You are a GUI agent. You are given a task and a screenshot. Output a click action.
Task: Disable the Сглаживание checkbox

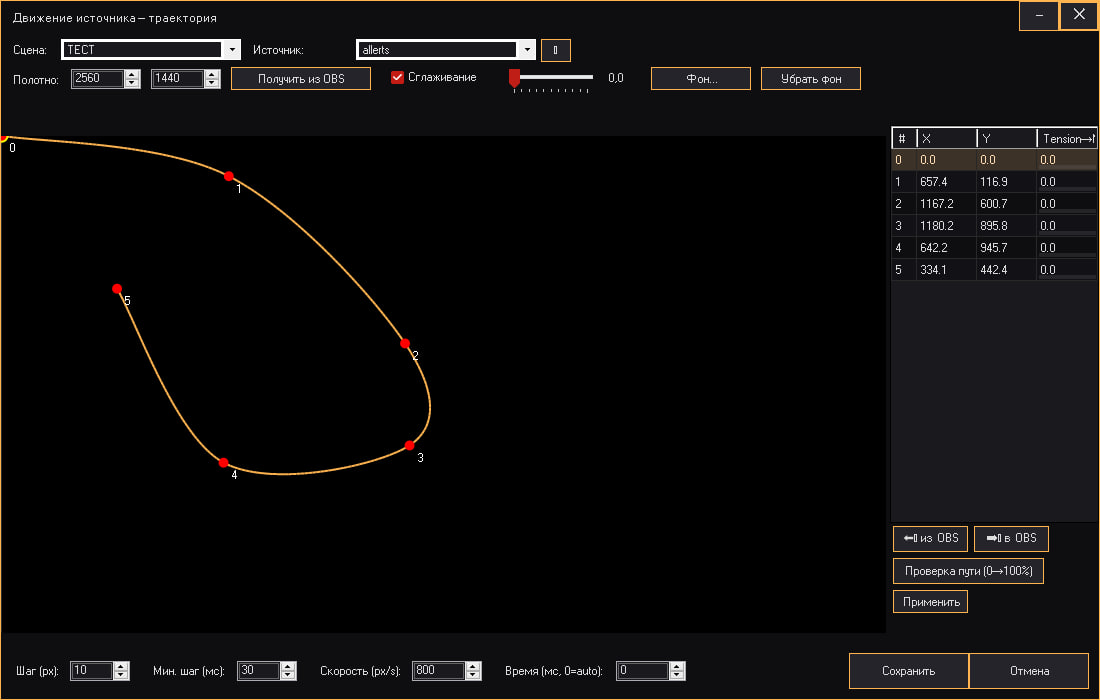[398, 77]
